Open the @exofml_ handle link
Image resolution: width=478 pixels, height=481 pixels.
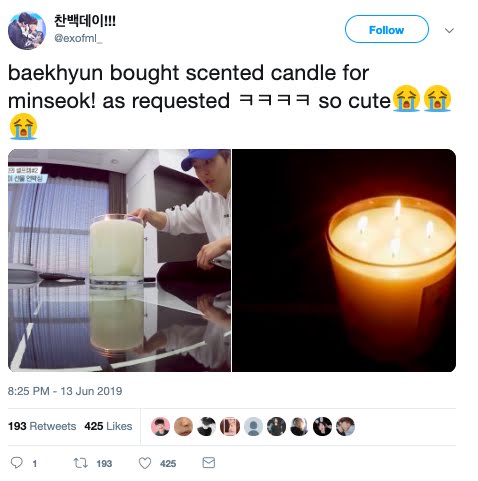tap(78, 38)
